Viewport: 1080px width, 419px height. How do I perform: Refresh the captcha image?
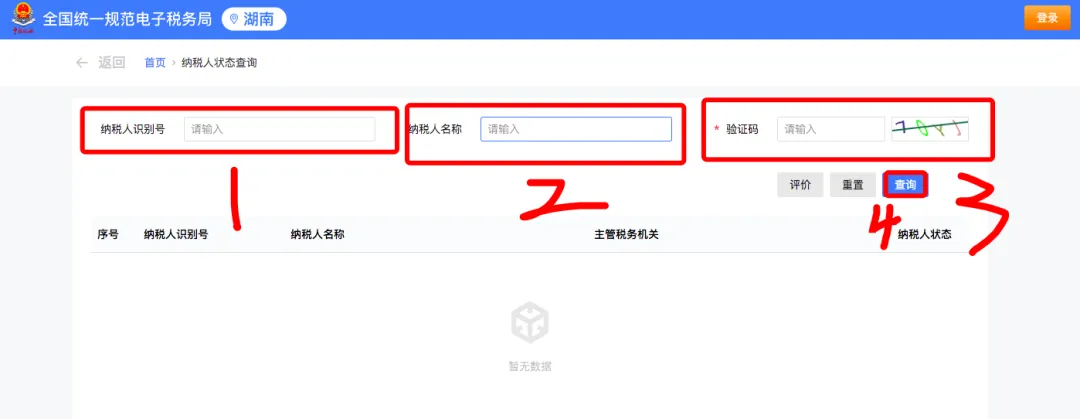click(x=930, y=129)
